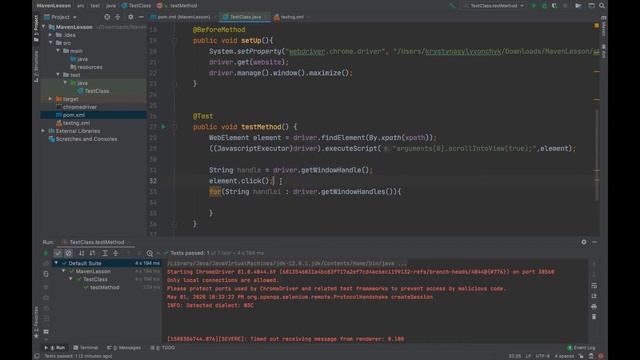Select MavenLesson node in test results

[x=93, y=271]
